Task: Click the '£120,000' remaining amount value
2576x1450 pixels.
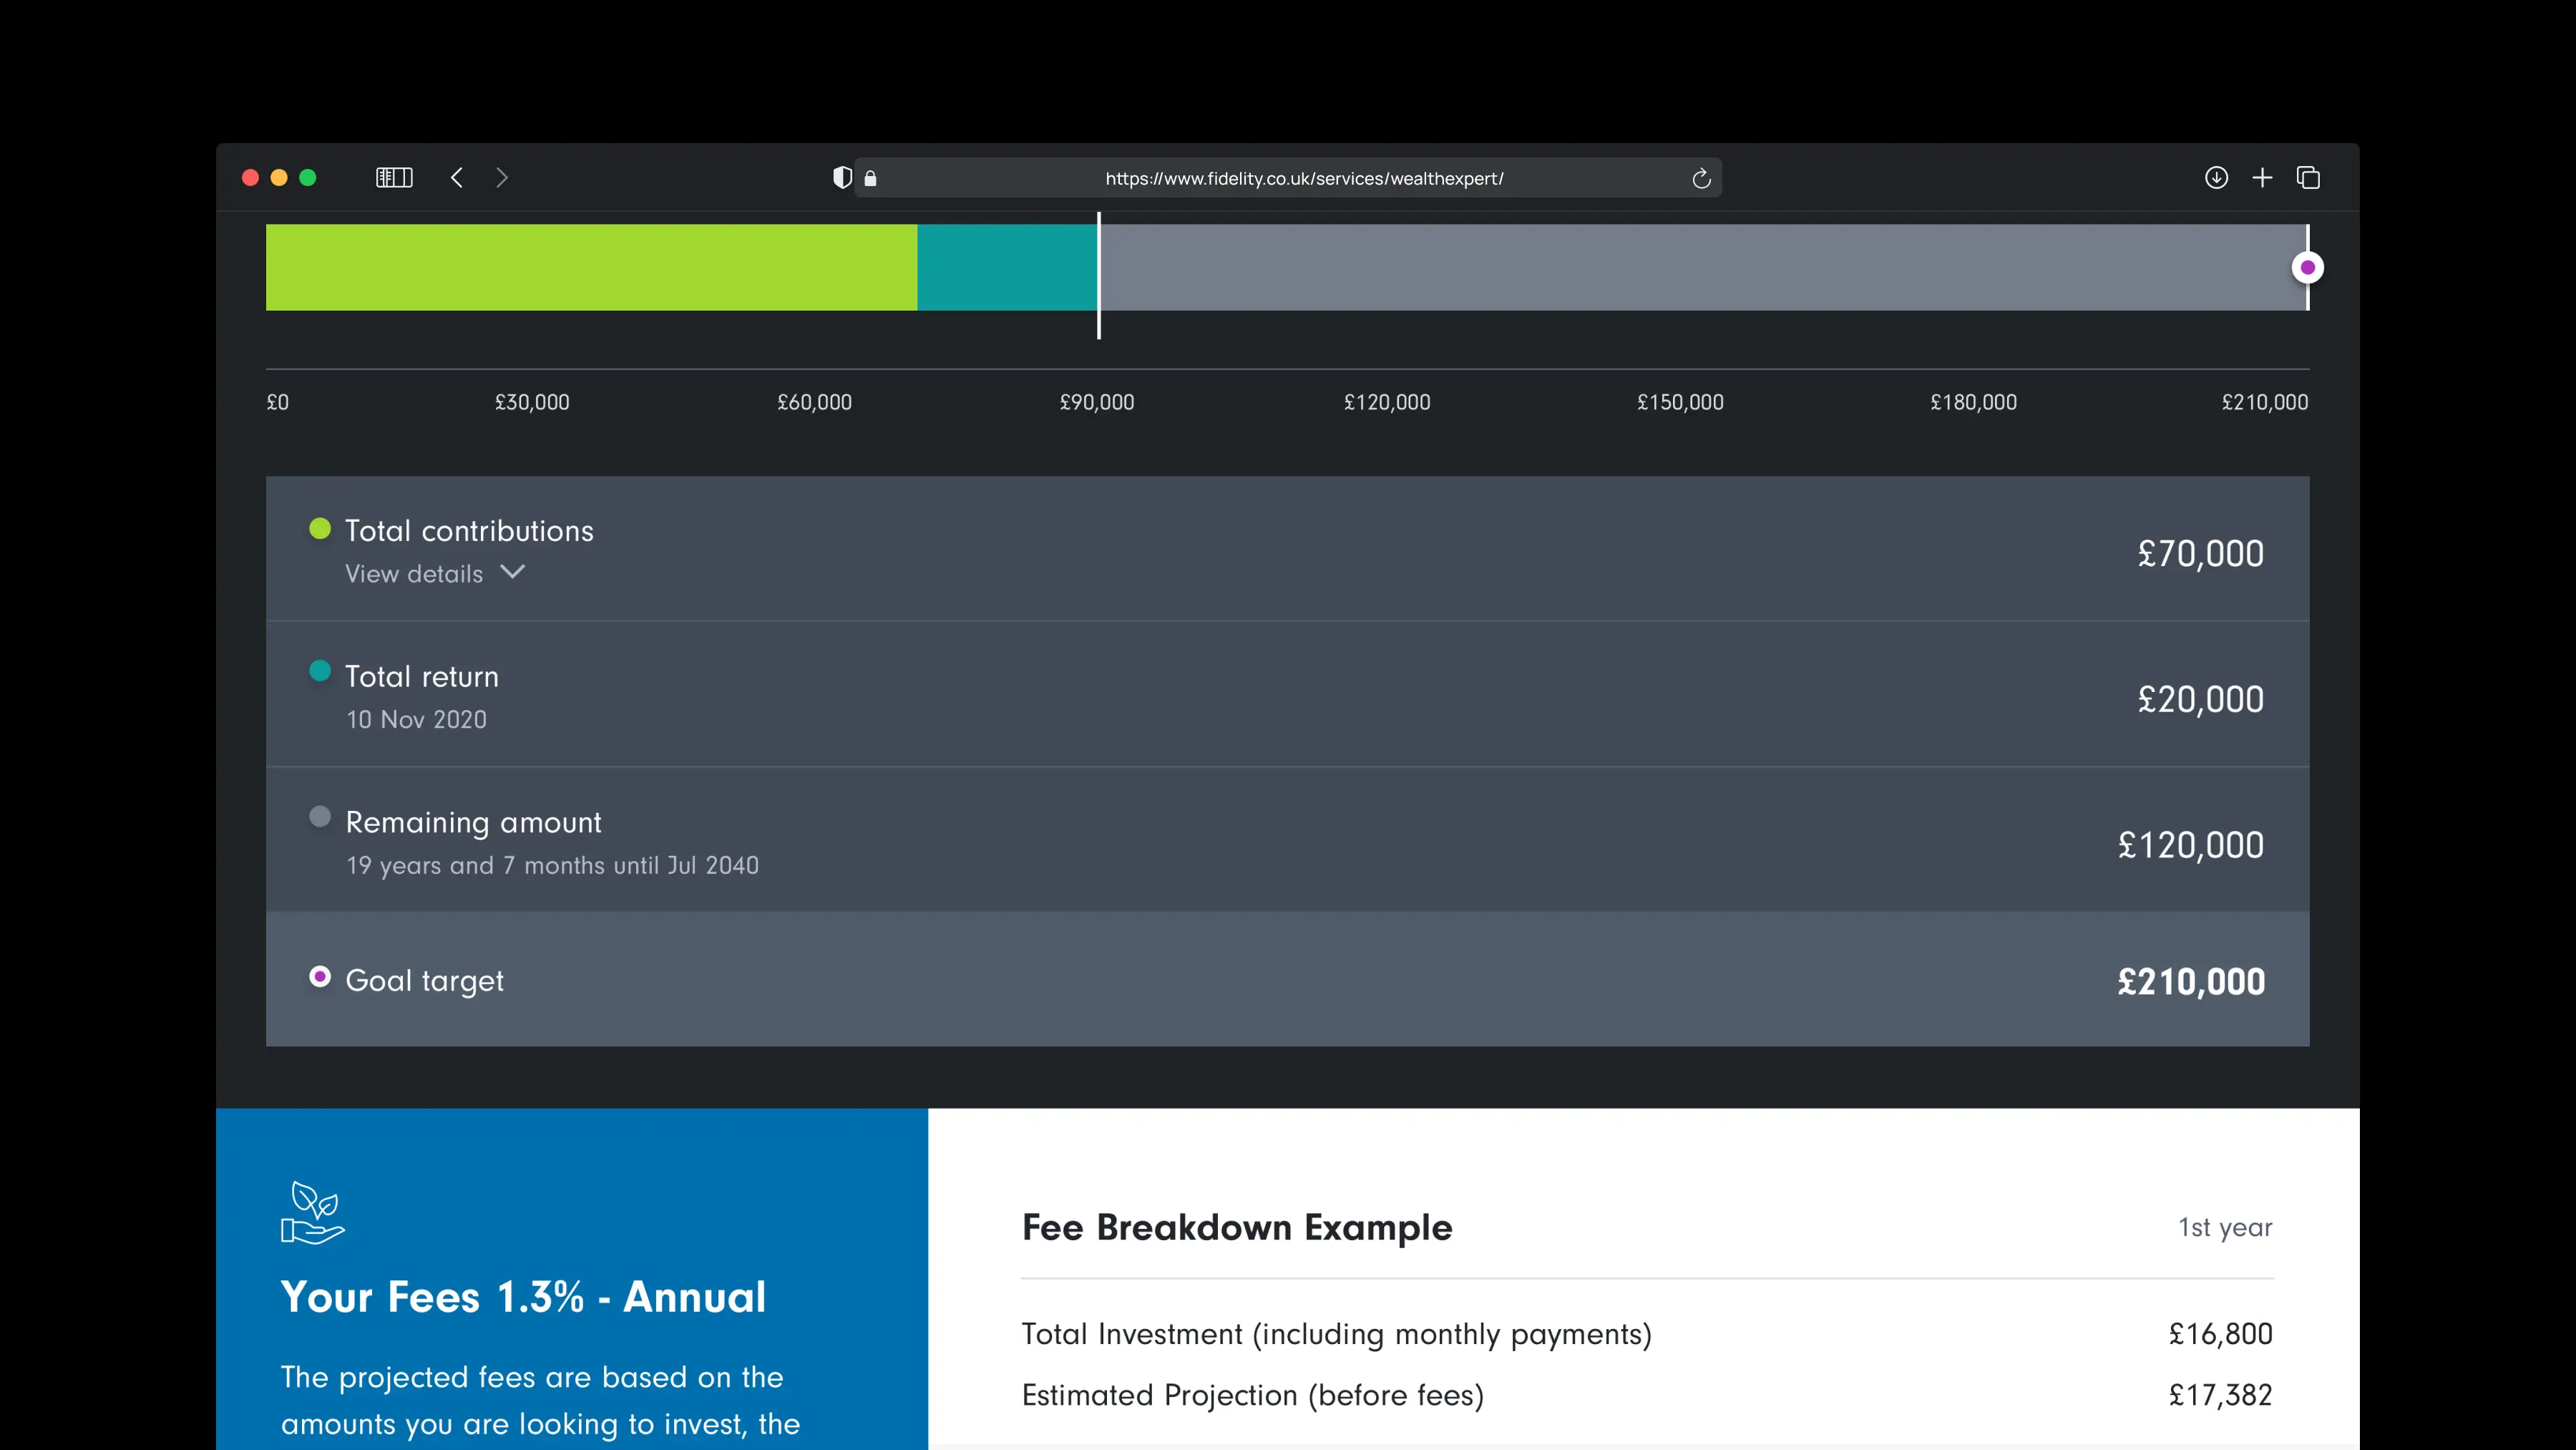Action: click(2190, 845)
